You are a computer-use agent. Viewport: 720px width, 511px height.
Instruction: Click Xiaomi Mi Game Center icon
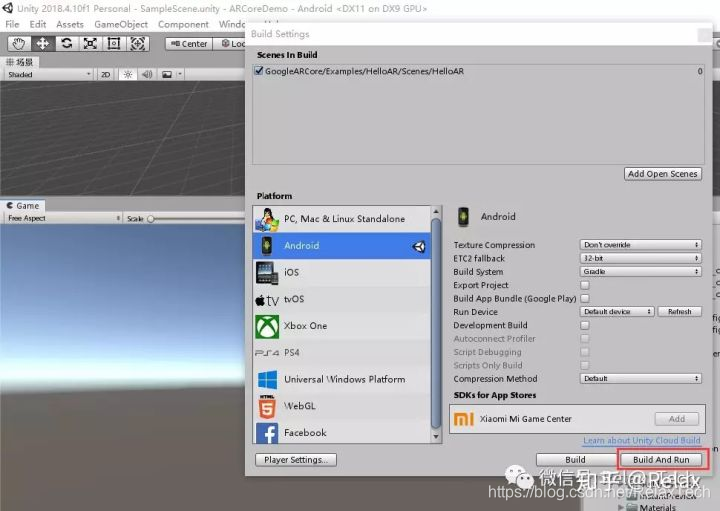click(x=463, y=419)
